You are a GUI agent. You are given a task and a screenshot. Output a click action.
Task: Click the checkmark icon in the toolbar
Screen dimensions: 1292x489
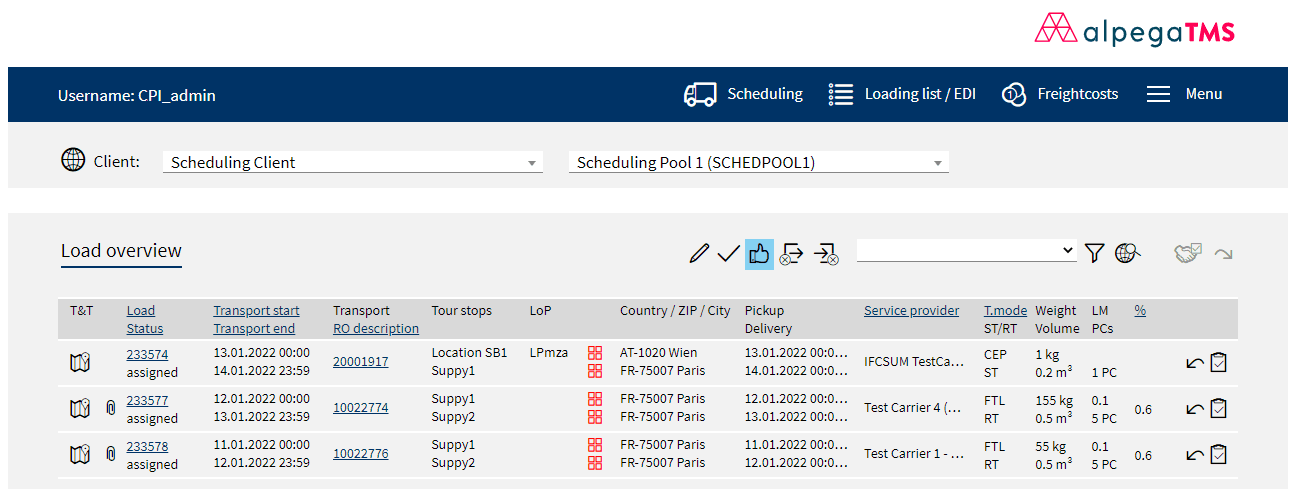[728, 254]
